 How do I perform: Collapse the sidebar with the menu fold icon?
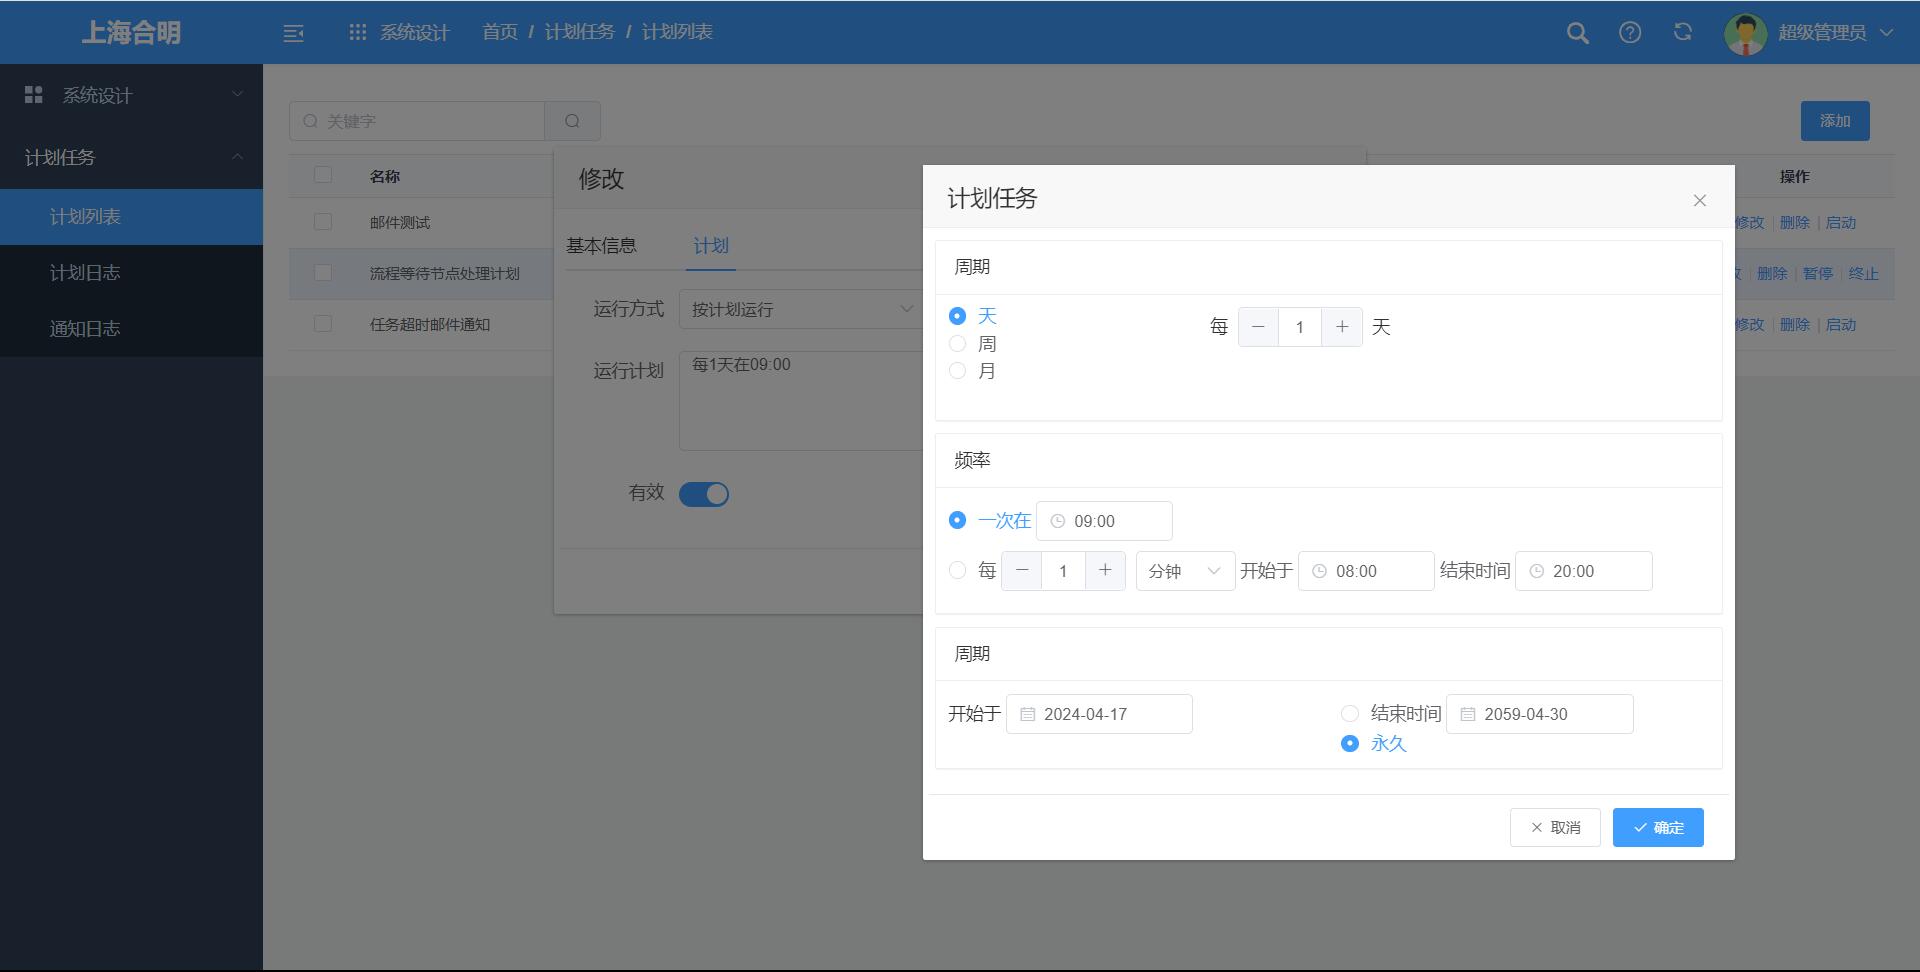[x=293, y=33]
